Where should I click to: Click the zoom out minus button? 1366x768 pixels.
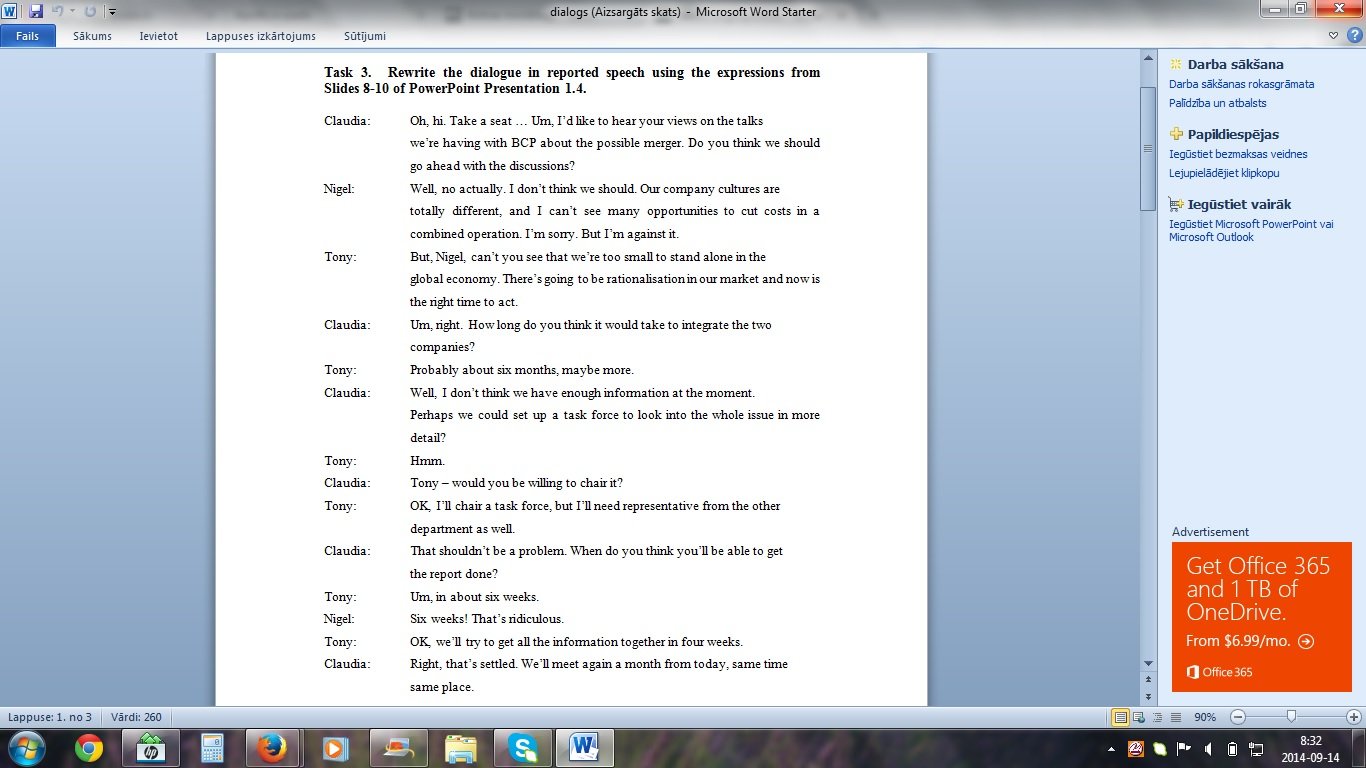click(1237, 717)
